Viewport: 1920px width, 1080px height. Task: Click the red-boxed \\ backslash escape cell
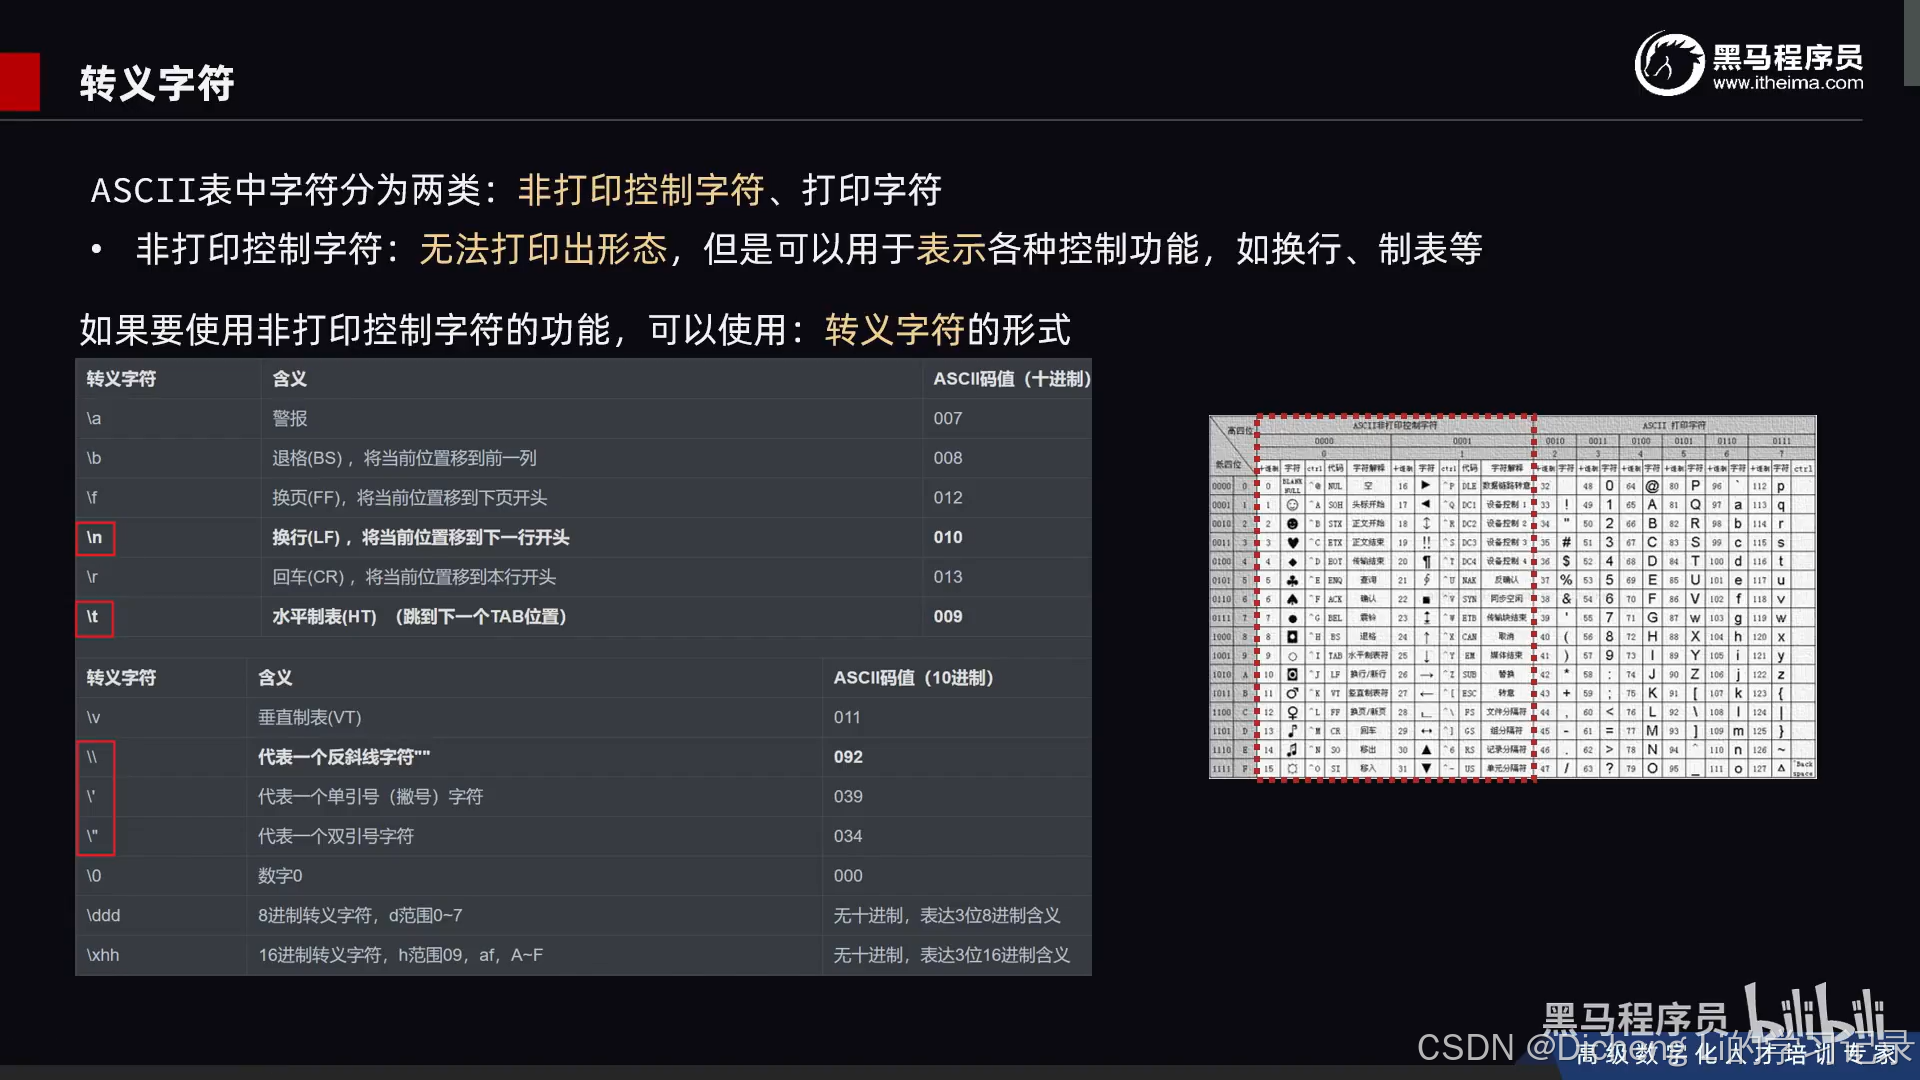[94, 758]
